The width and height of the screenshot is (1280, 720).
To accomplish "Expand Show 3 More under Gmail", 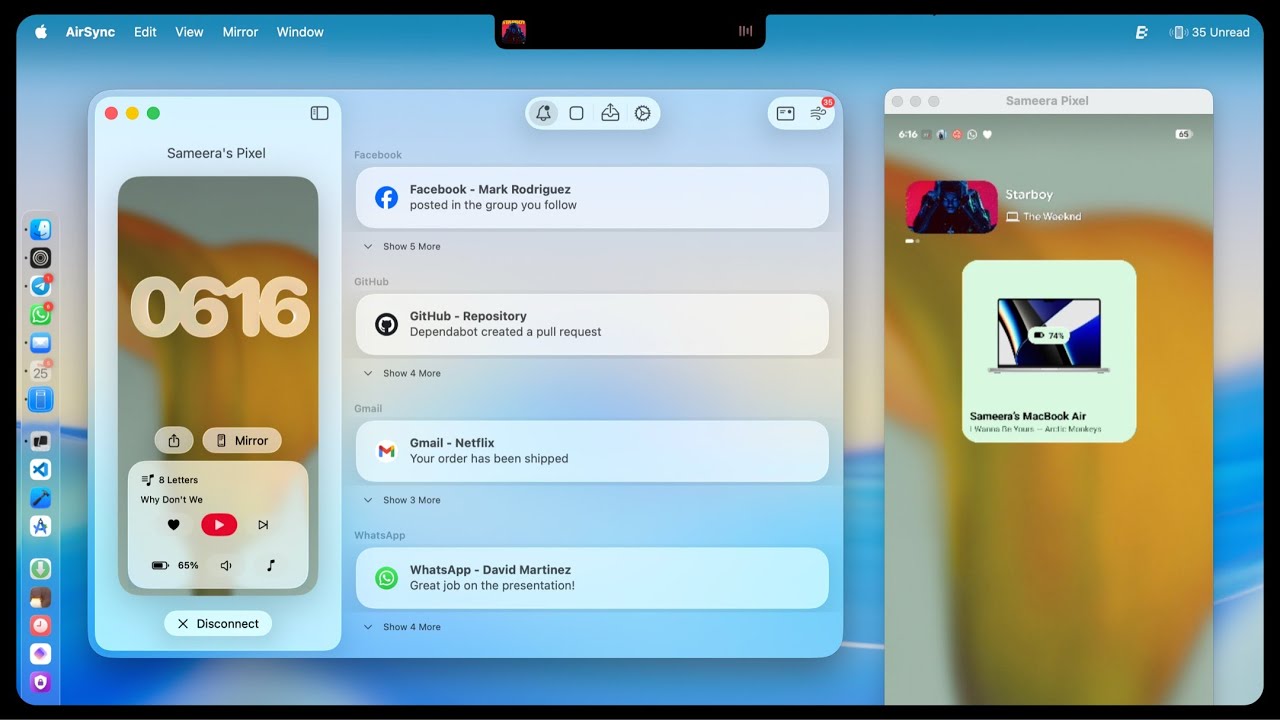I will click(x=402, y=500).
